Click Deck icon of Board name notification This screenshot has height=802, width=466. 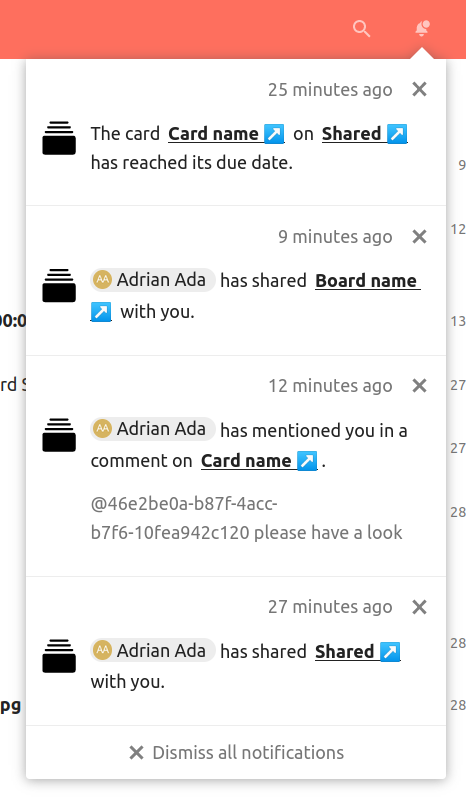(59, 285)
